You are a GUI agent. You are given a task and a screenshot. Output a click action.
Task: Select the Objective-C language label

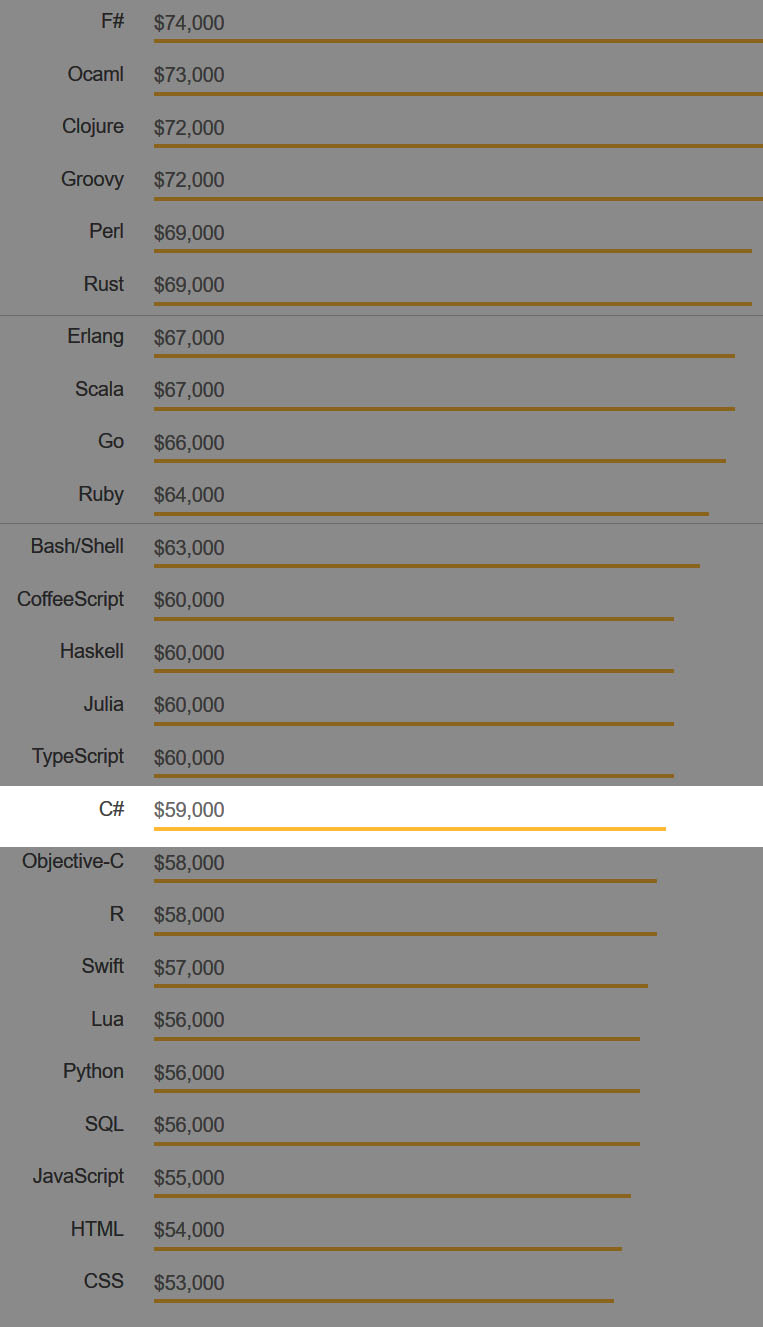pyautogui.click(x=73, y=861)
